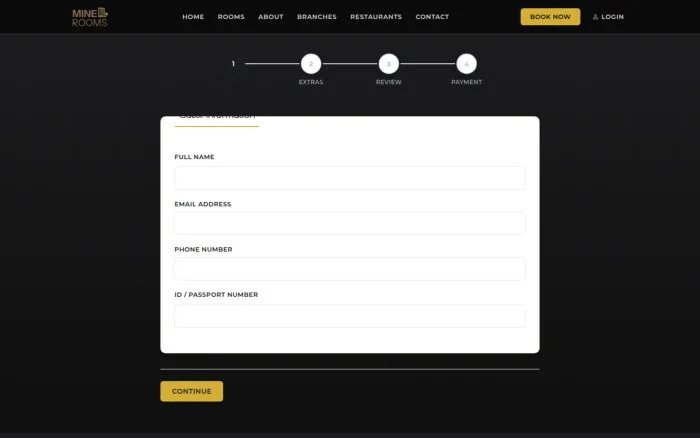Open the Home menu item
The height and width of the screenshot is (438, 700).
tap(193, 17)
